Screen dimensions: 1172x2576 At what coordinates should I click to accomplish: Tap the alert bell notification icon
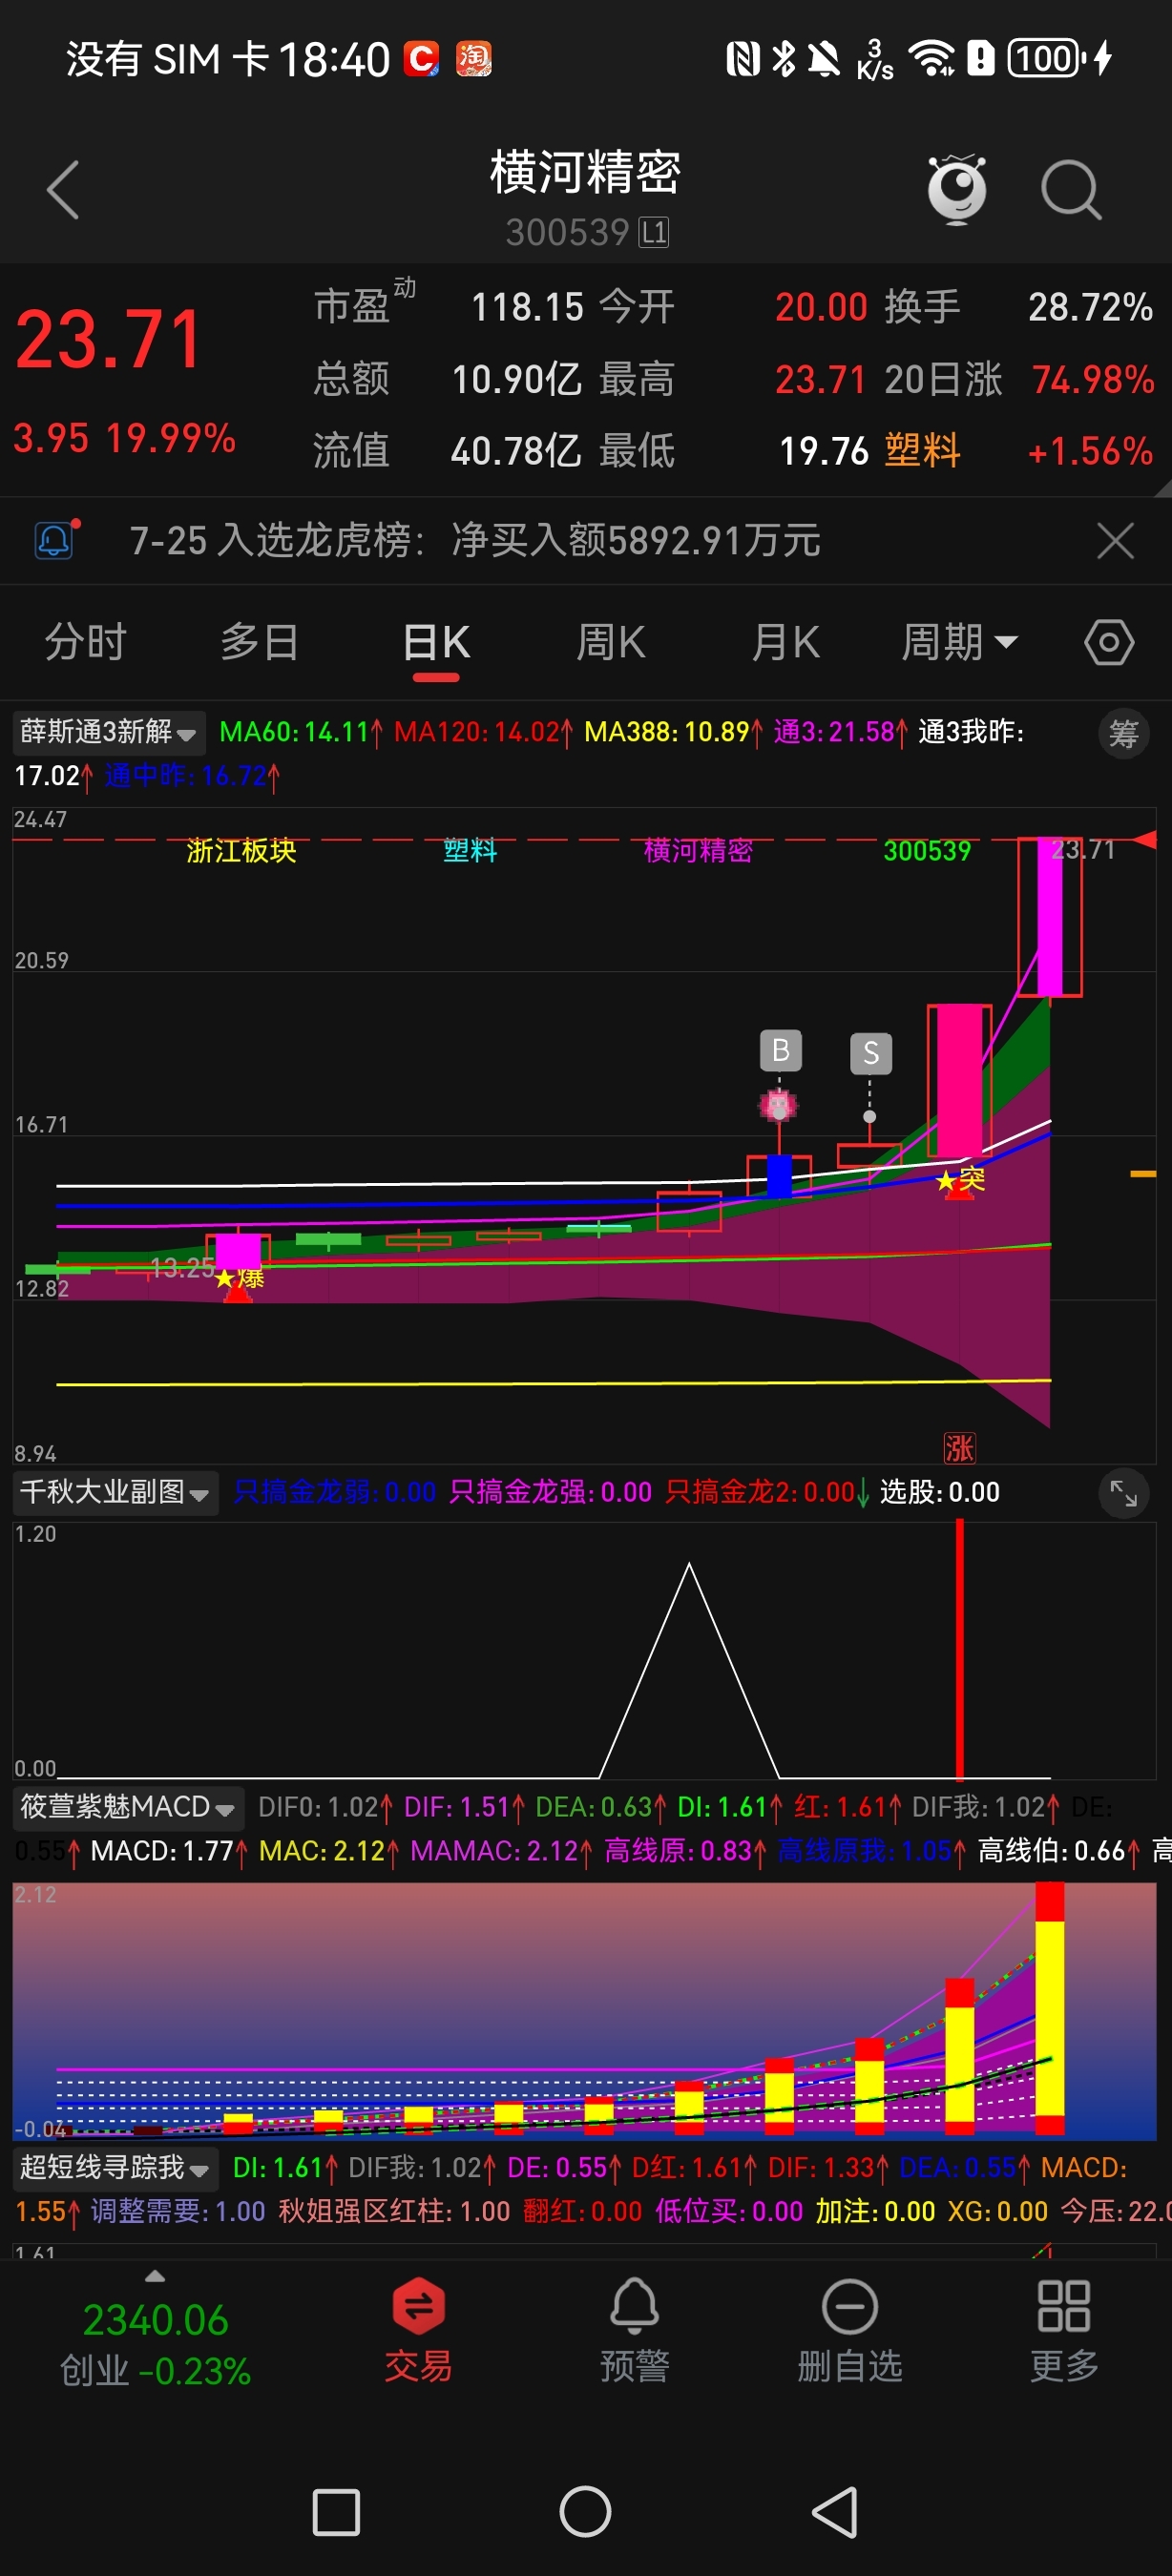tap(55, 540)
